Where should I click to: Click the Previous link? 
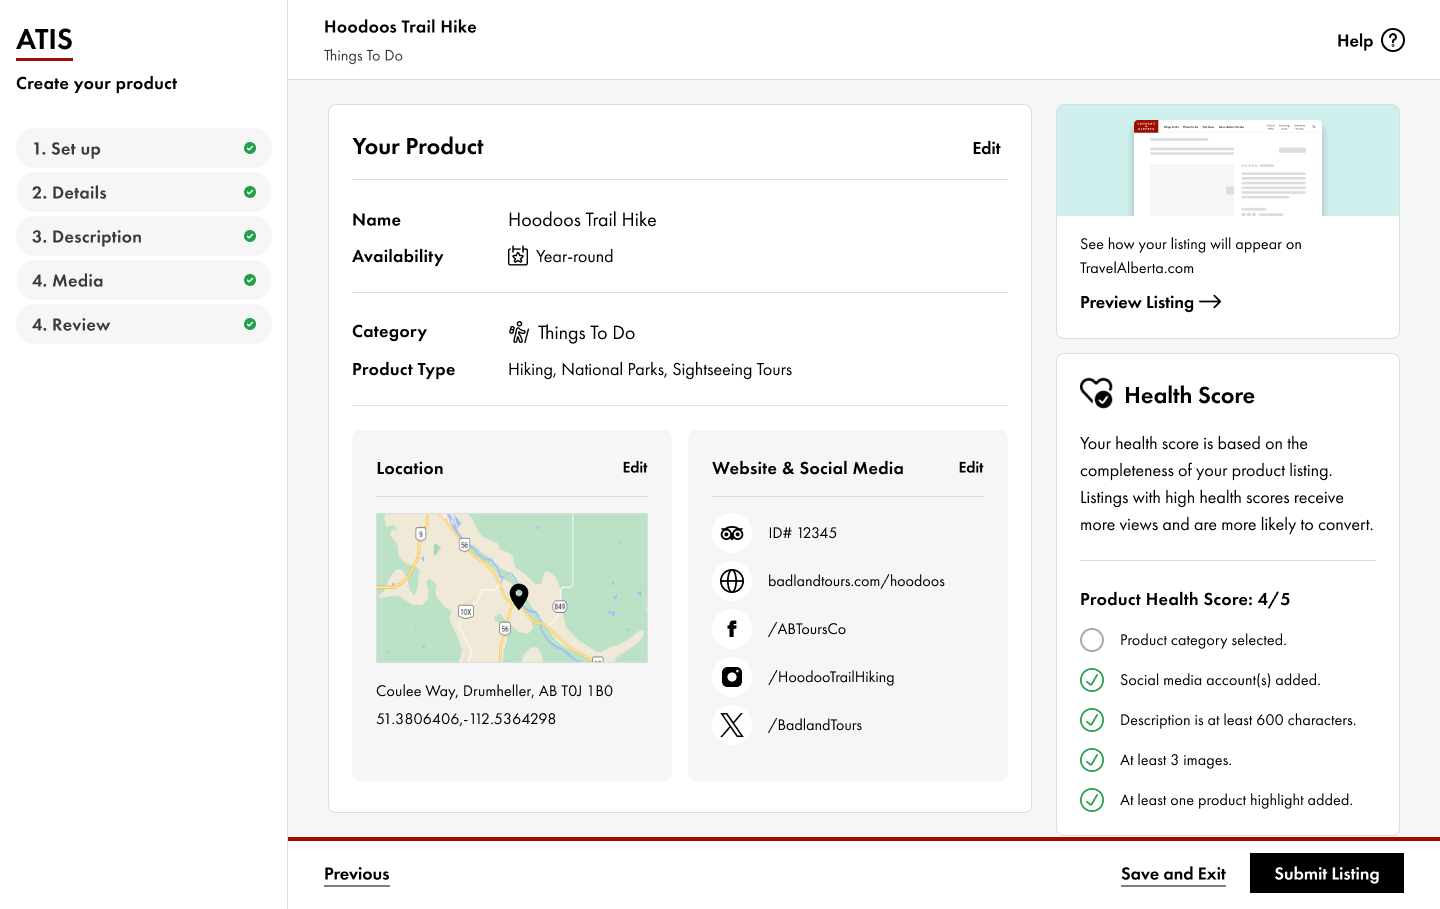click(x=357, y=874)
